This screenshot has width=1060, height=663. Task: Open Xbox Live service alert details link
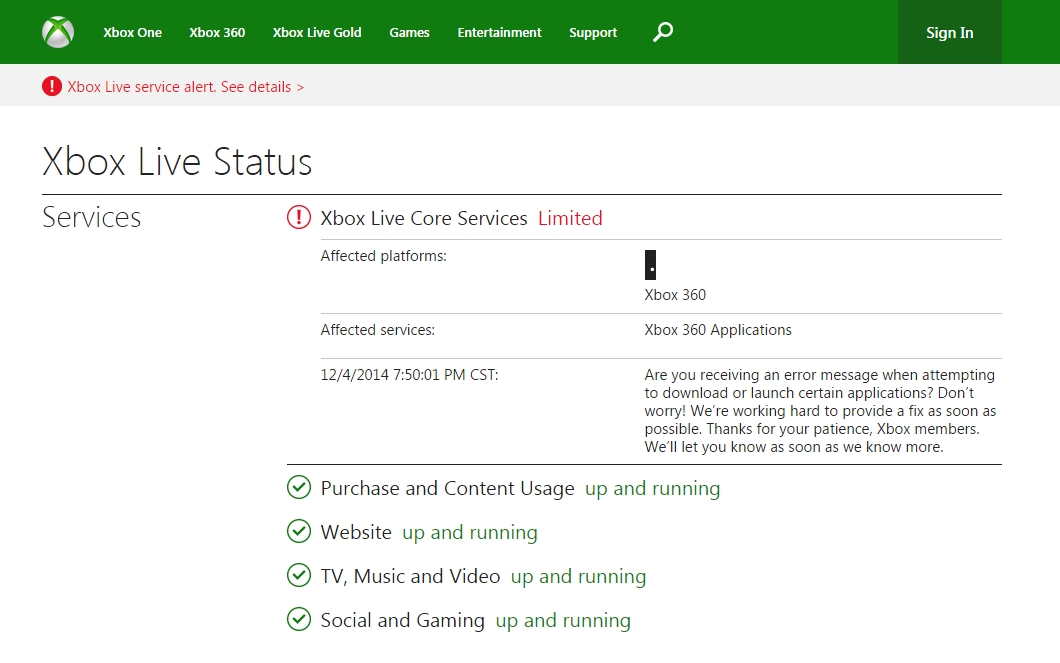coord(186,87)
